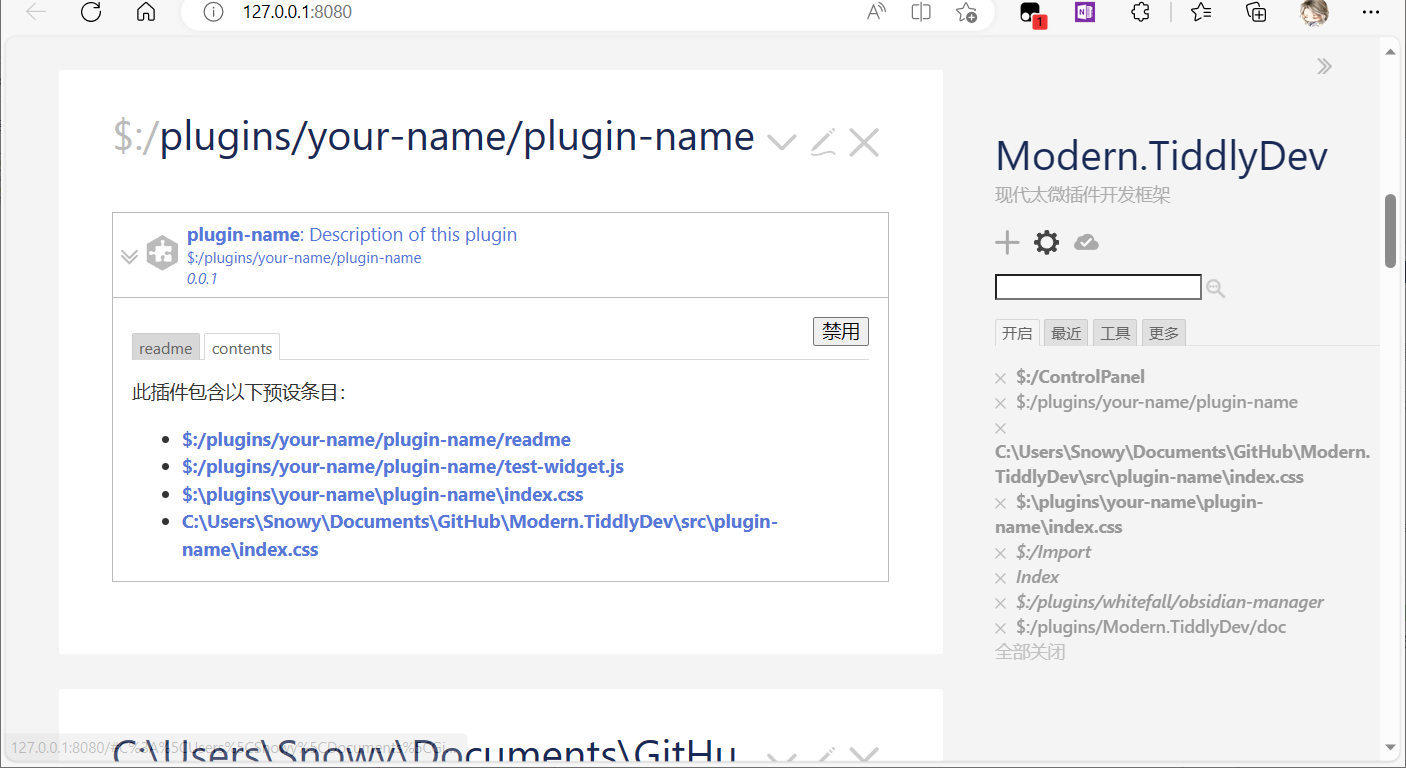Open $:/Import from sidebar list

click(x=1053, y=552)
